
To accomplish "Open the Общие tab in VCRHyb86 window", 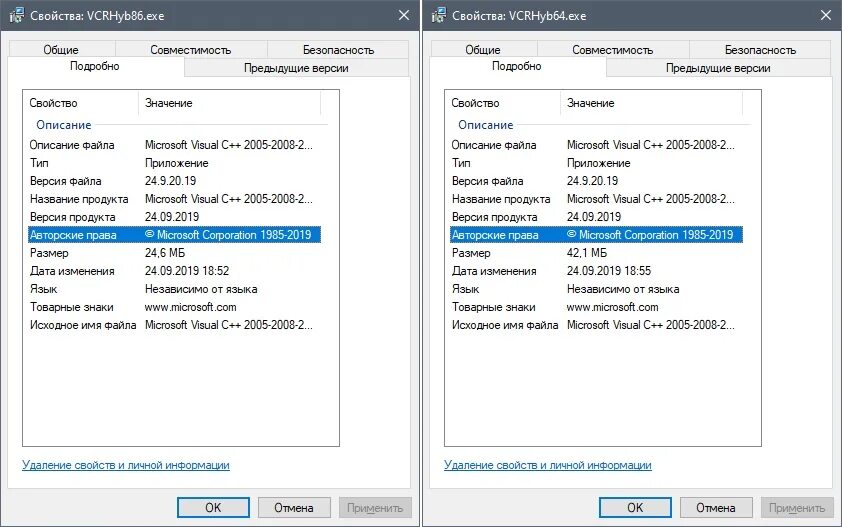I will [x=61, y=50].
